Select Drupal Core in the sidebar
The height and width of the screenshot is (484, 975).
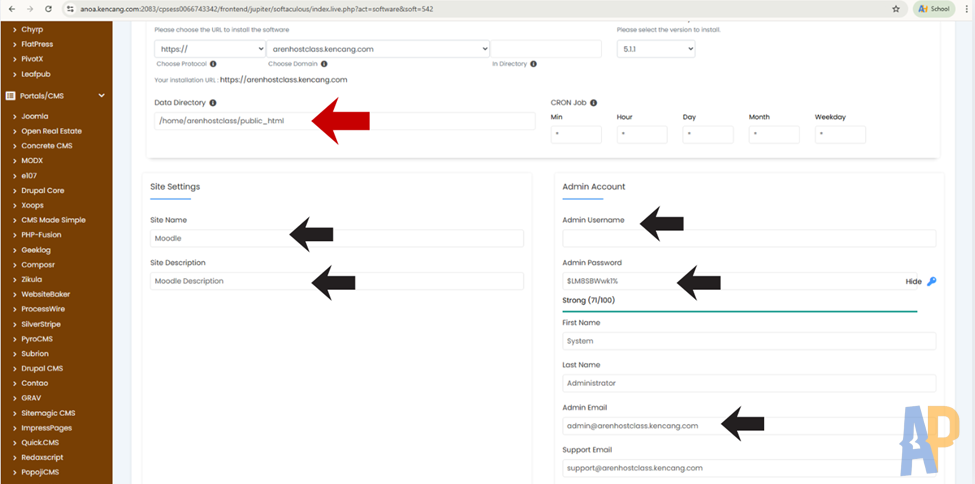click(43, 190)
